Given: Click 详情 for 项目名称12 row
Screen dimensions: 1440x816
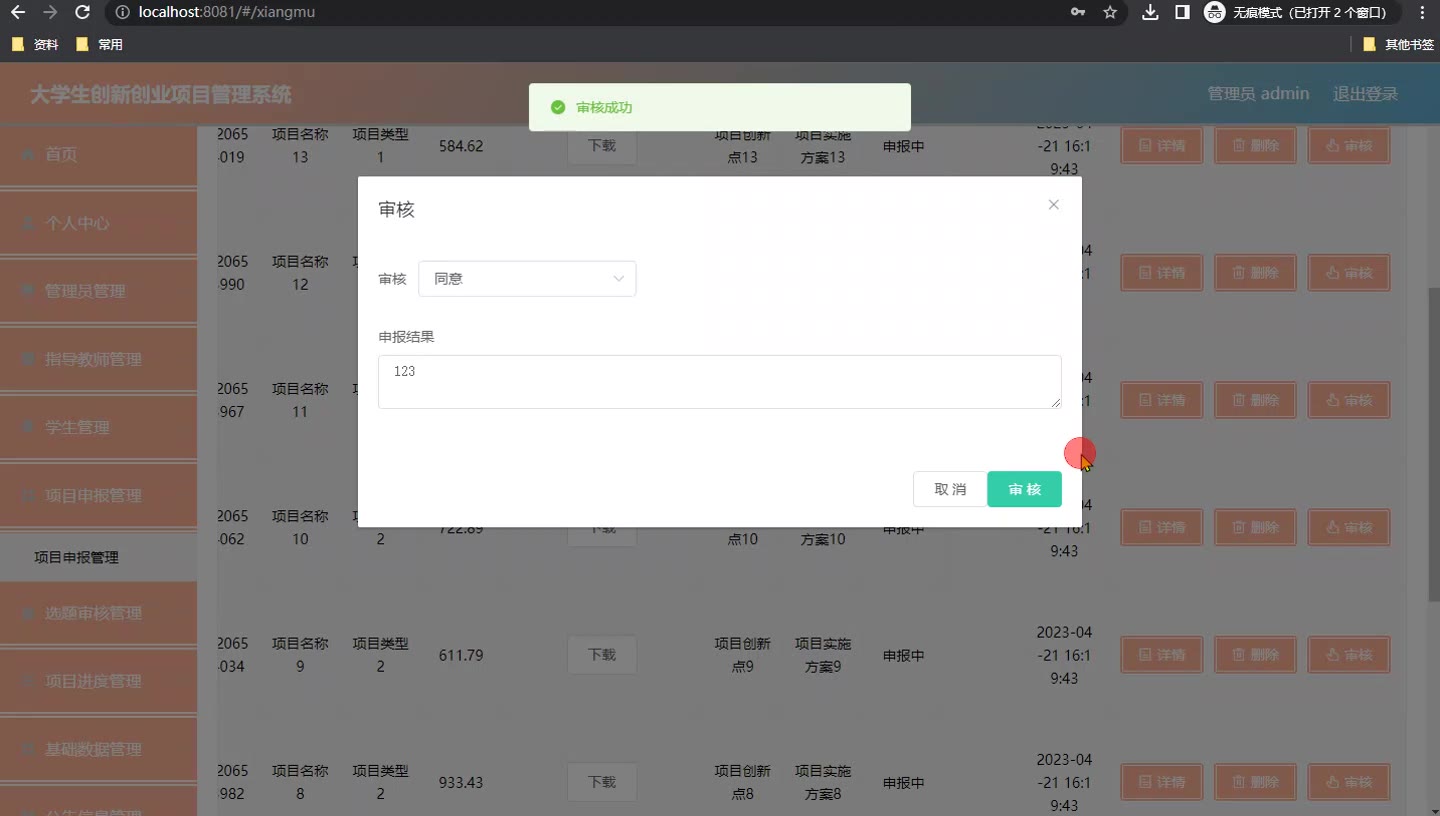Looking at the screenshot, I should (x=1161, y=273).
